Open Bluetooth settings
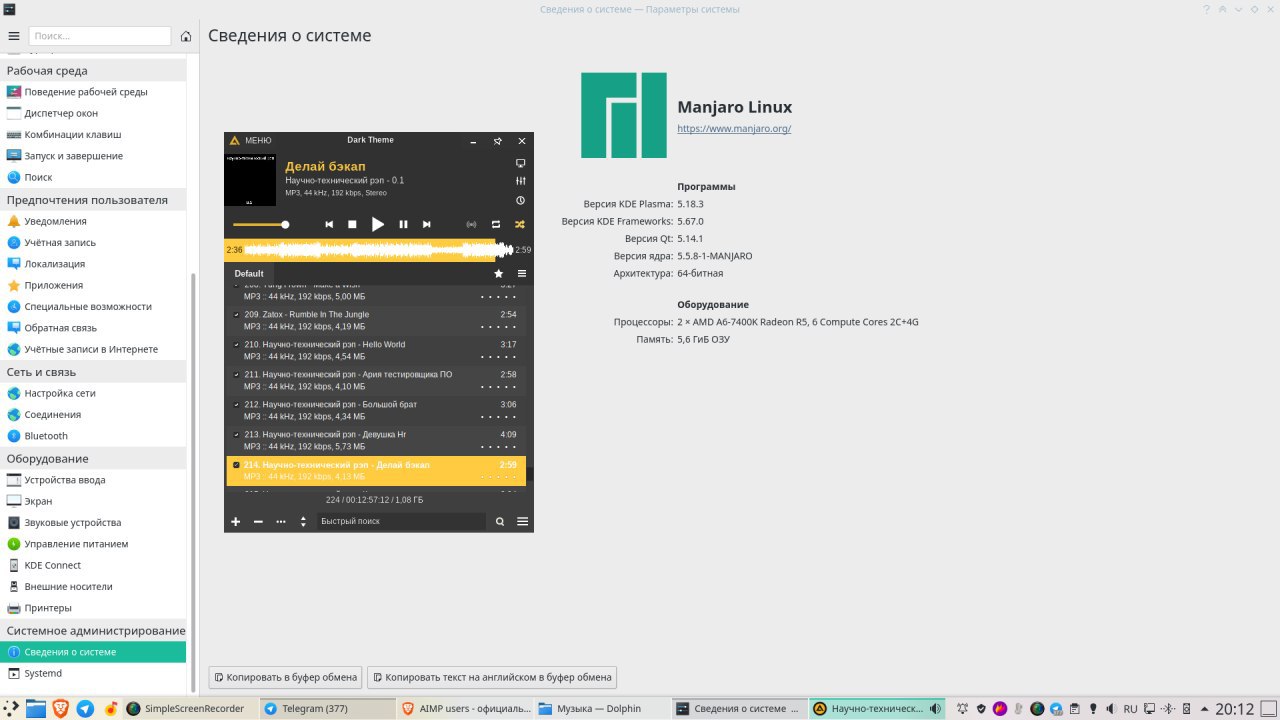Screen dimensions: 1280x720 95,436
